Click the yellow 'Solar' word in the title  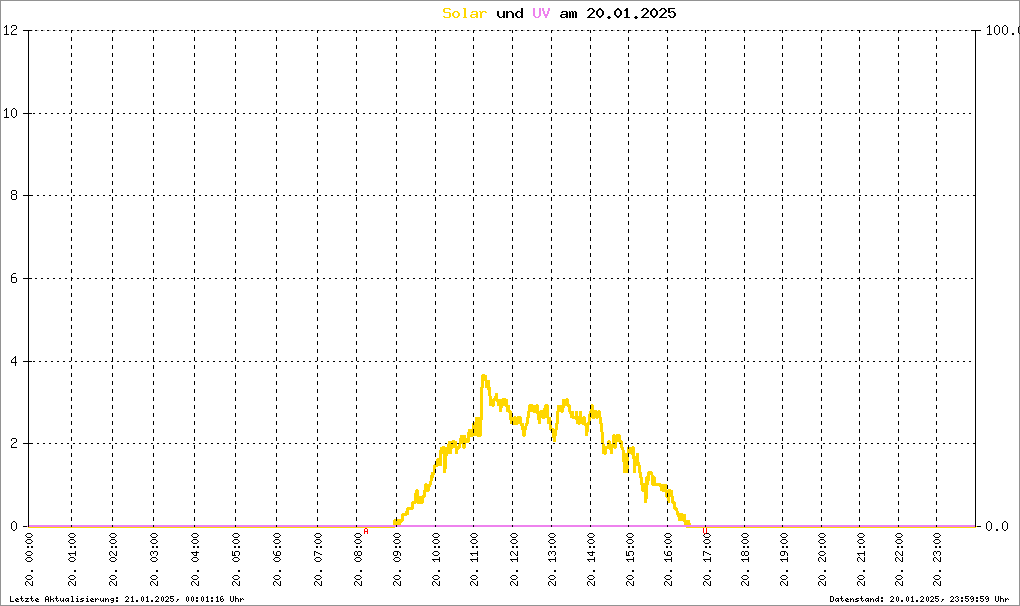coord(464,13)
